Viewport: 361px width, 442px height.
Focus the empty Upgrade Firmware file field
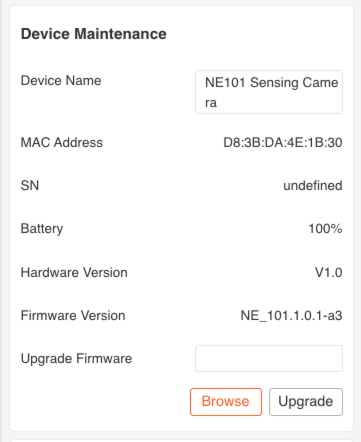269,359
